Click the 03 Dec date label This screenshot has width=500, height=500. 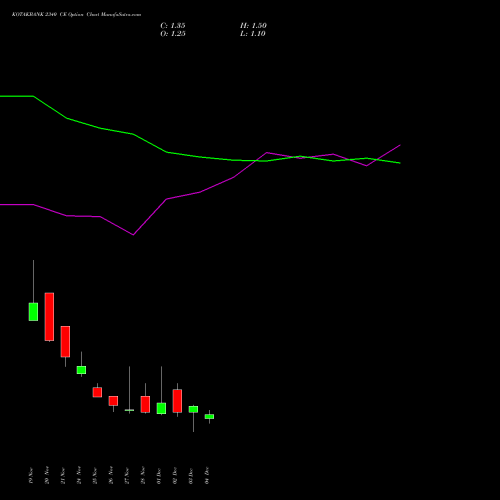pos(191,475)
